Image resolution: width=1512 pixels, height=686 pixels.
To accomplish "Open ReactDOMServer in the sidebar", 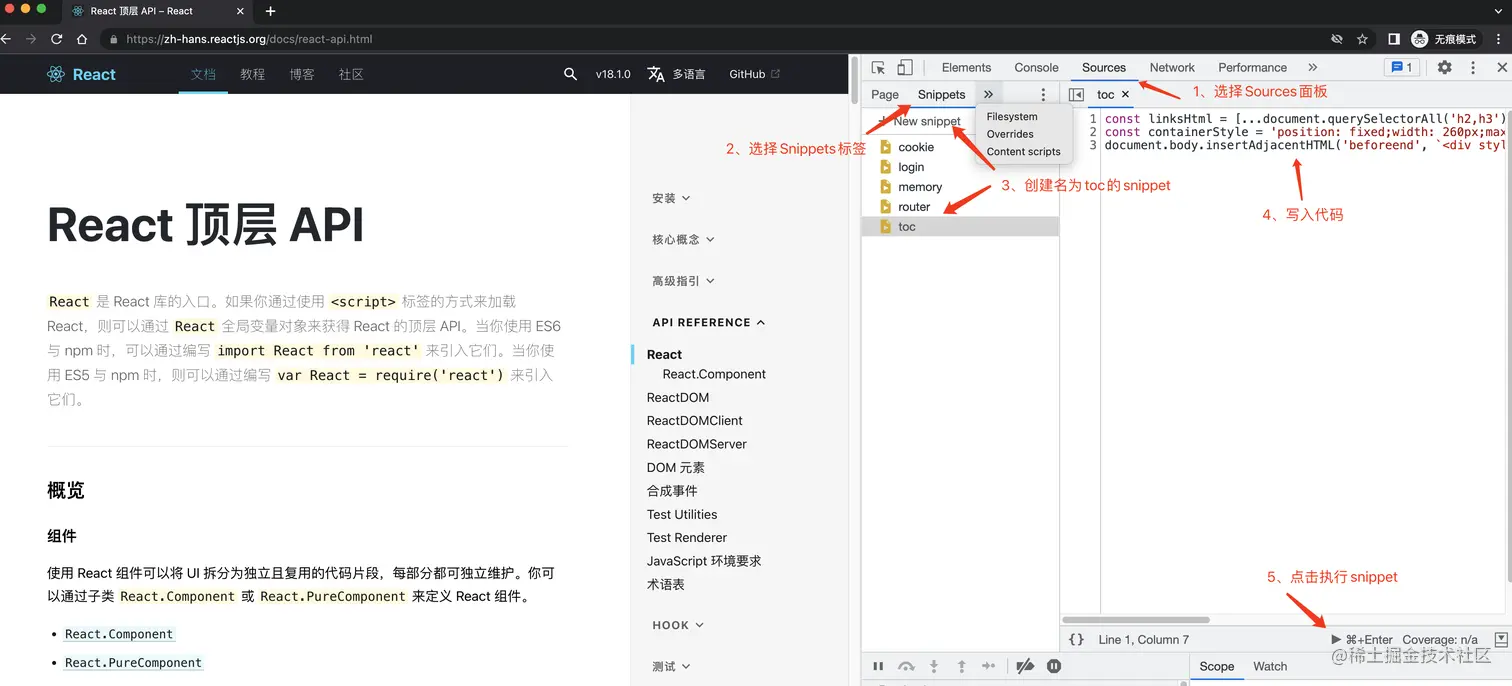I will point(697,444).
